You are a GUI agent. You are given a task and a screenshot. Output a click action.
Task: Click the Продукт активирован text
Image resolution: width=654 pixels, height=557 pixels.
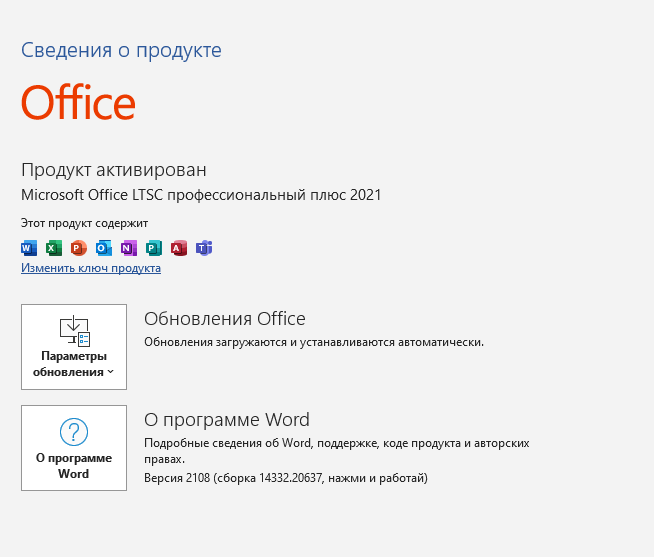click(x=114, y=170)
